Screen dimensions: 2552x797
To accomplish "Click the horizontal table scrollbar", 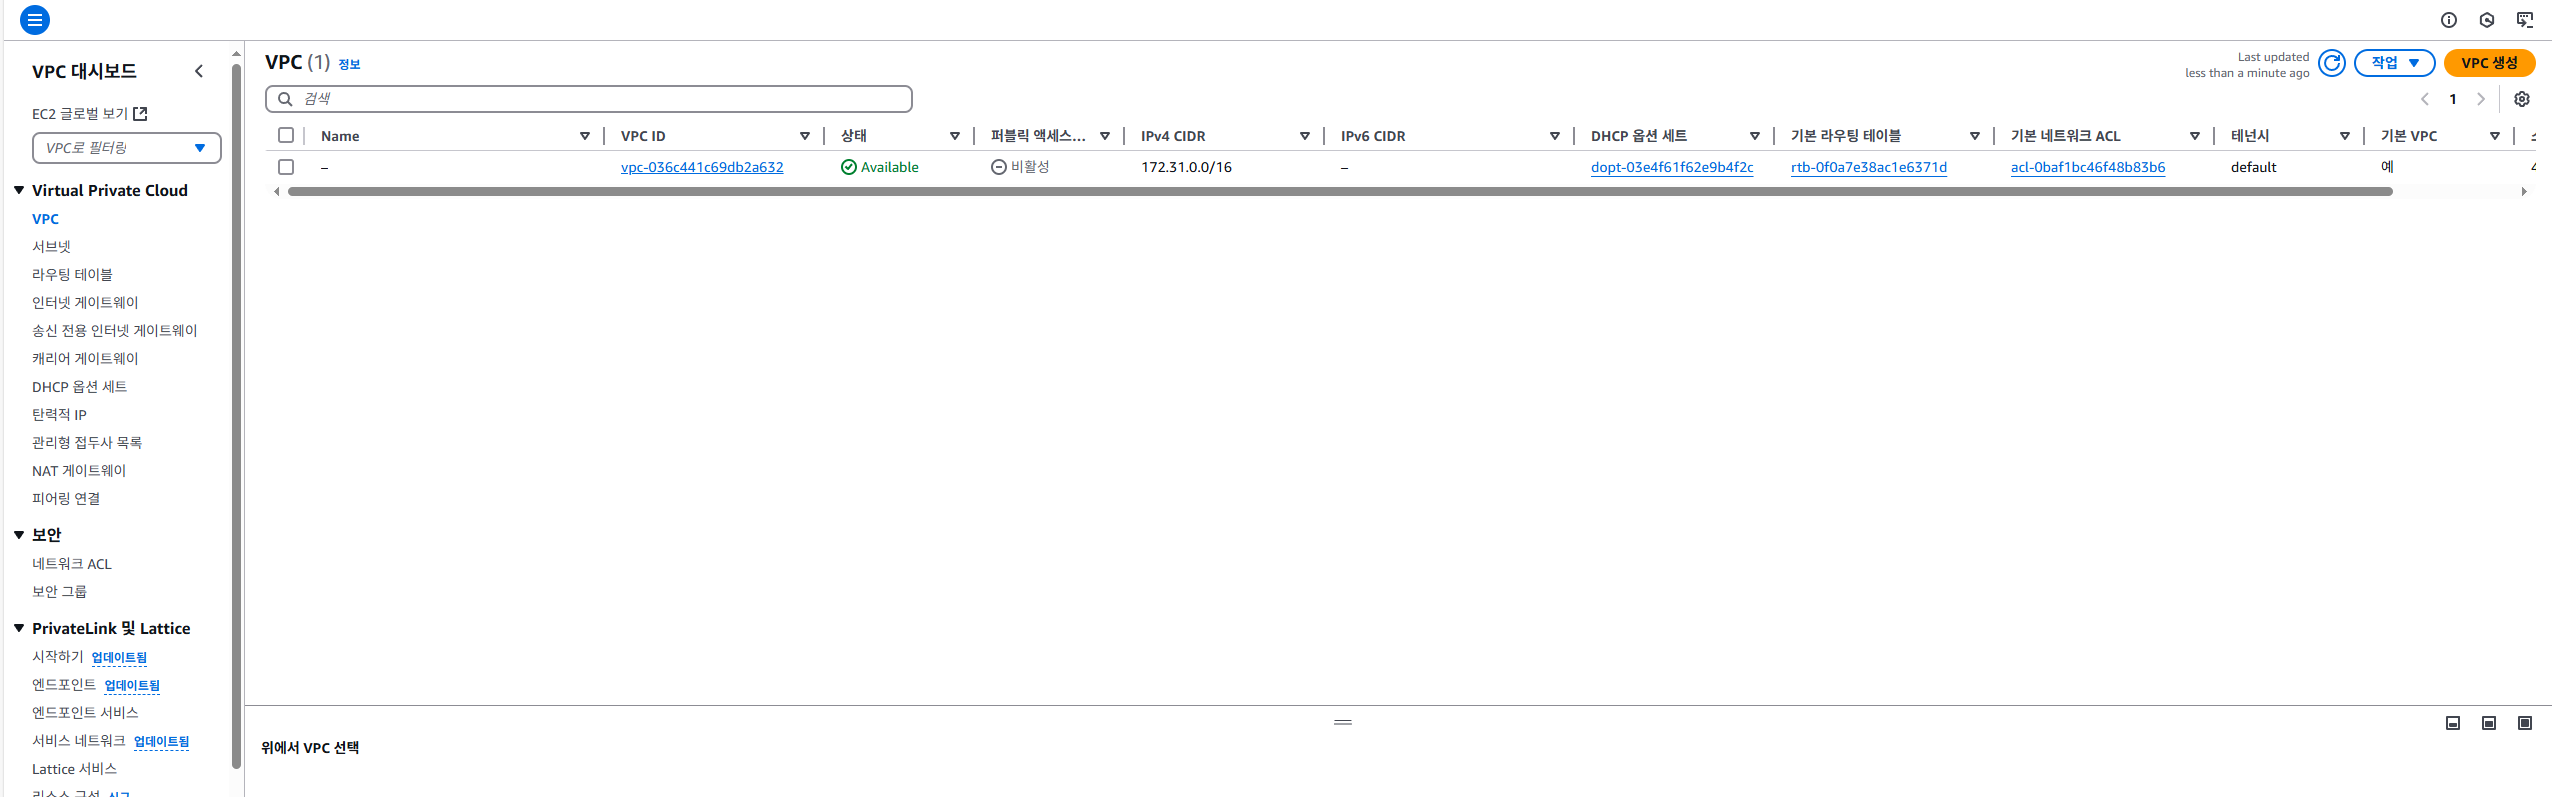I will coord(1340,191).
